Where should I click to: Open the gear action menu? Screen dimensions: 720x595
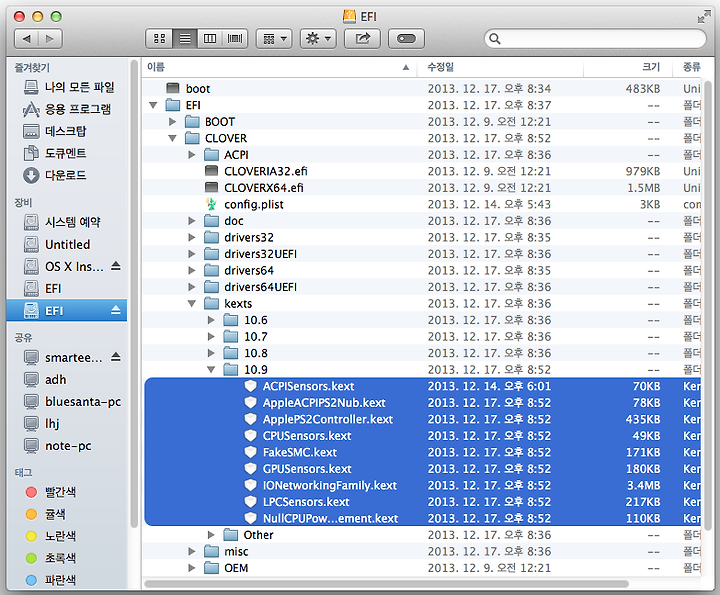coord(318,39)
